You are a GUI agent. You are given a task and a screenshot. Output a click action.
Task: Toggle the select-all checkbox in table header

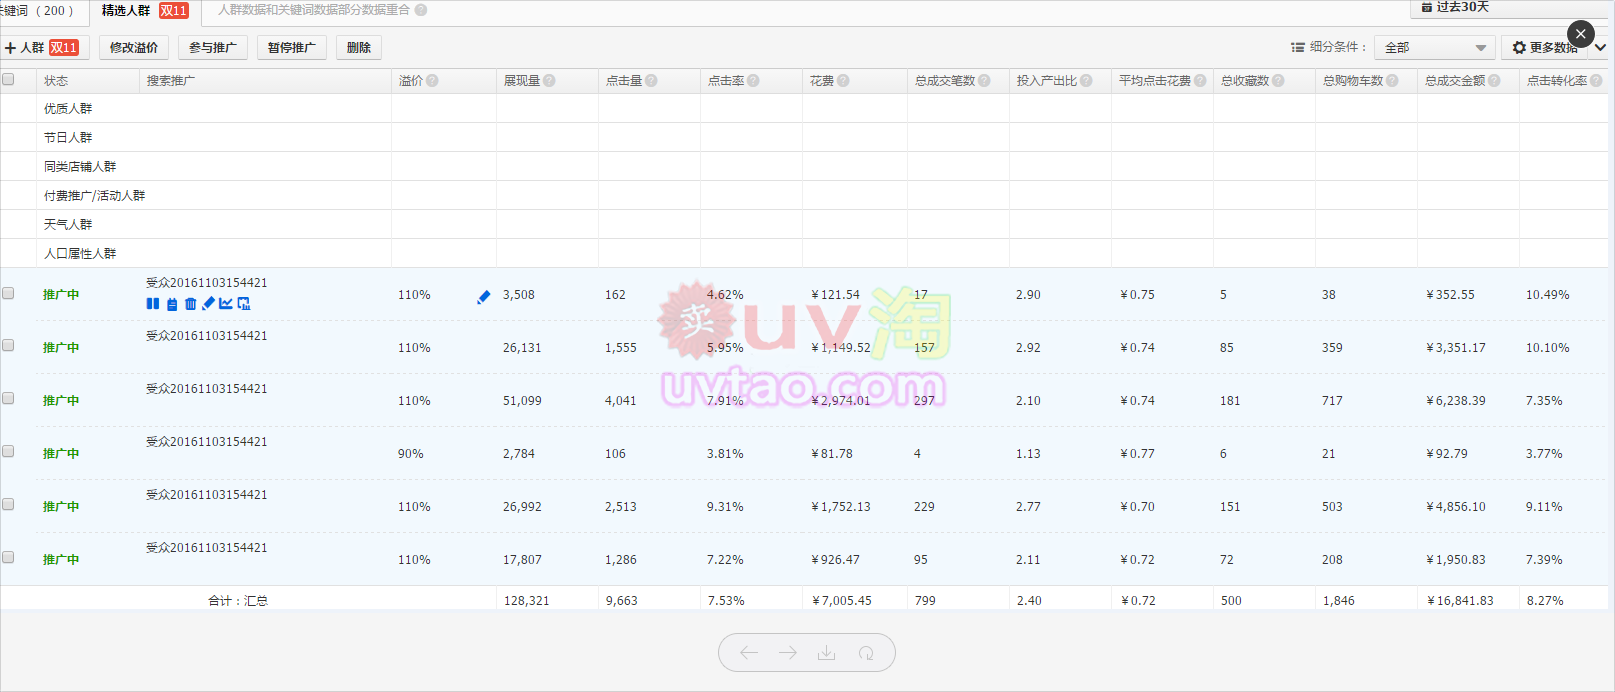pos(8,79)
